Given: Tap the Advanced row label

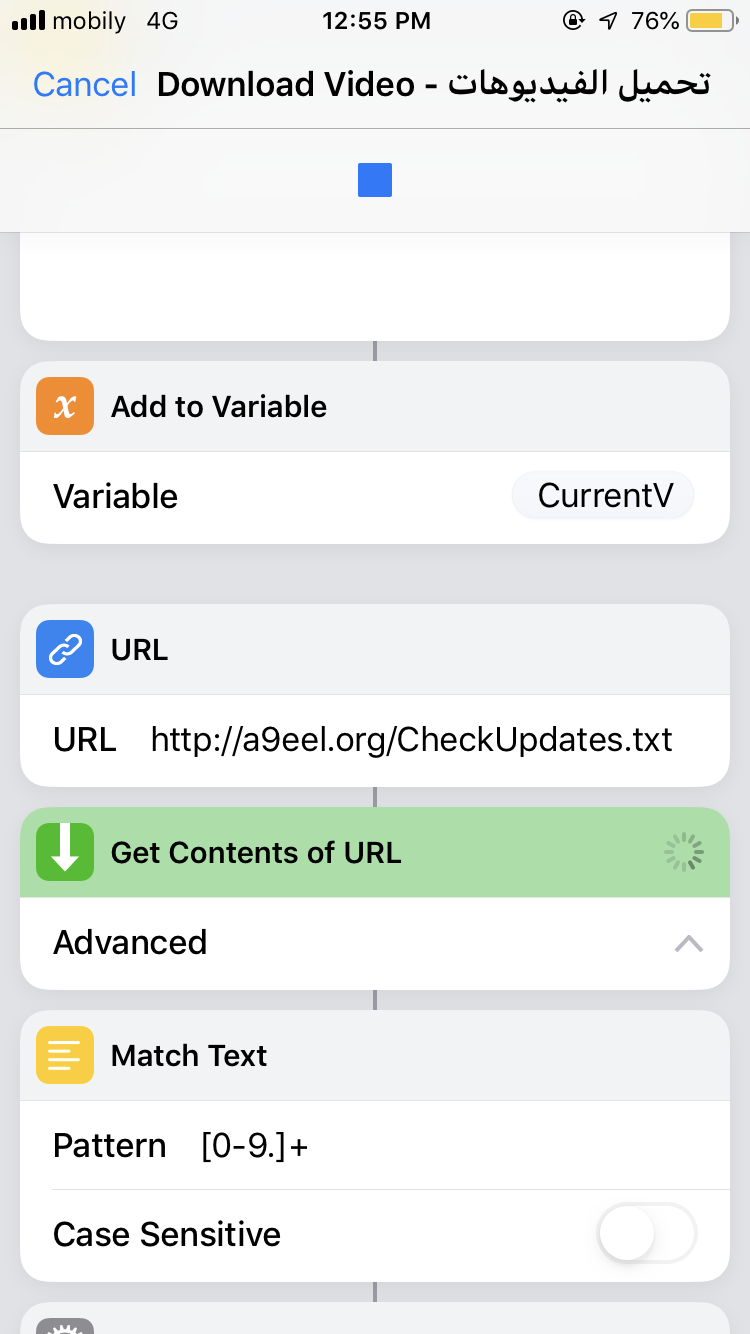Looking at the screenshot, I should click(130, 942).
